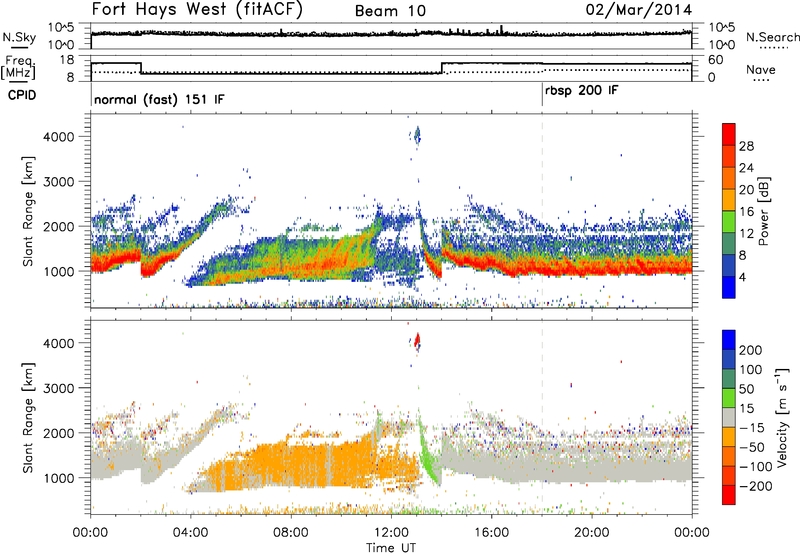Click the 'Power [dB]' color bar label
Image resolution: width=800 pixels, height=554 pixels.
[x=763, y=211]
